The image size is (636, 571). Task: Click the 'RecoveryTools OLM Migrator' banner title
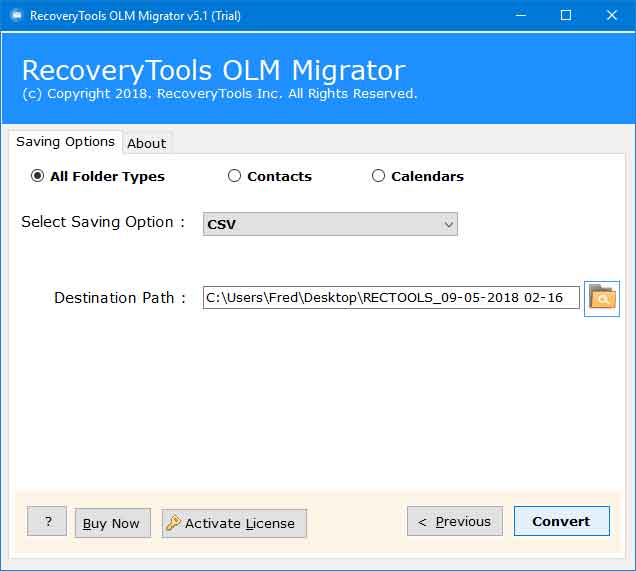pos(214,71)
